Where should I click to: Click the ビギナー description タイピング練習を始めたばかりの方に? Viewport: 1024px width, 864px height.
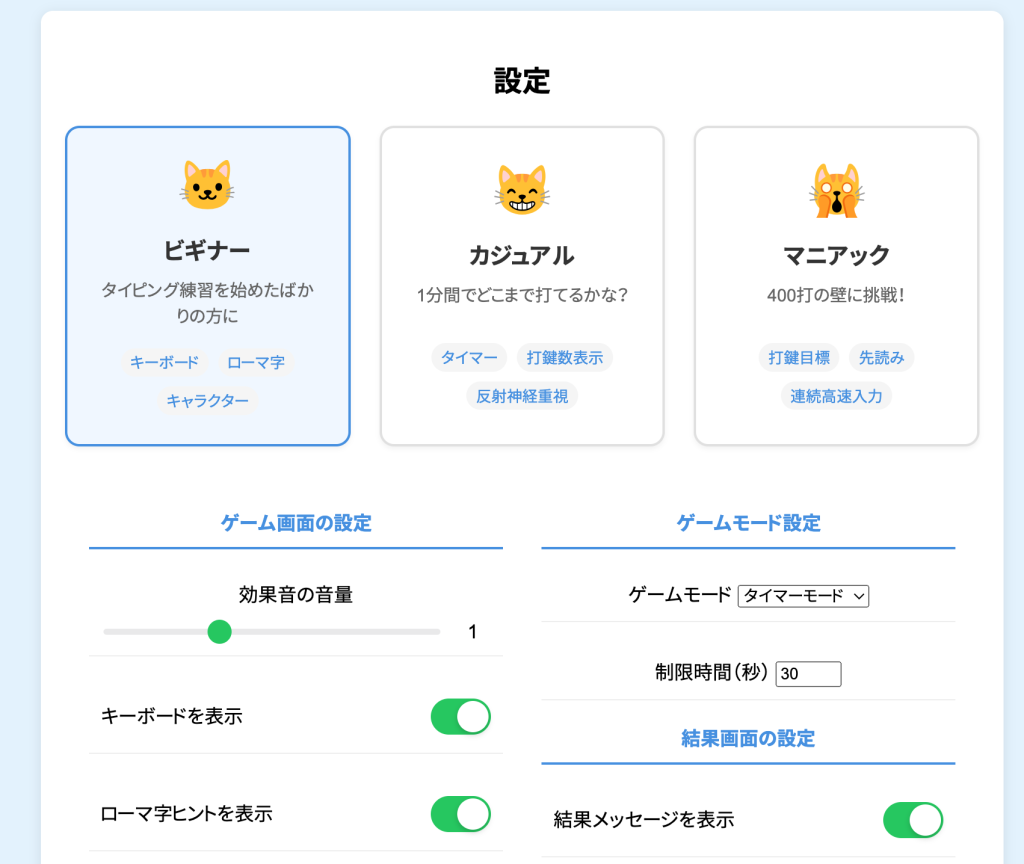(207, 303)
